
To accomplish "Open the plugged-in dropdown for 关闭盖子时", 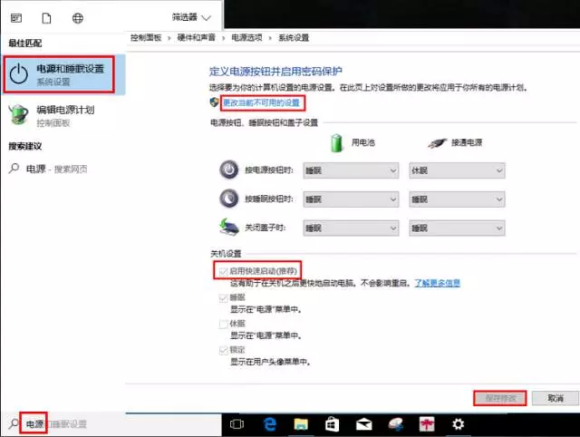I will (457, 228).
